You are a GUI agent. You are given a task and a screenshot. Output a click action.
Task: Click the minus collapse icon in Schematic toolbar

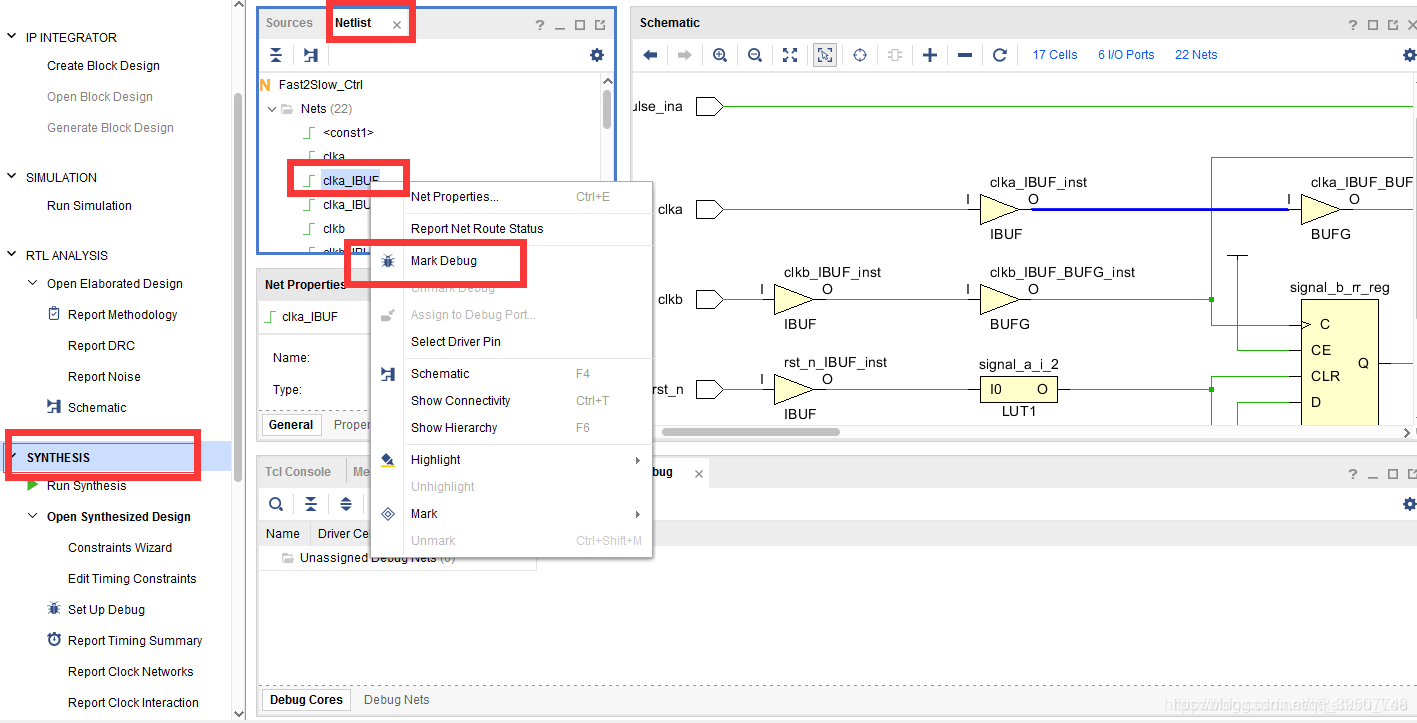point(965,55)
